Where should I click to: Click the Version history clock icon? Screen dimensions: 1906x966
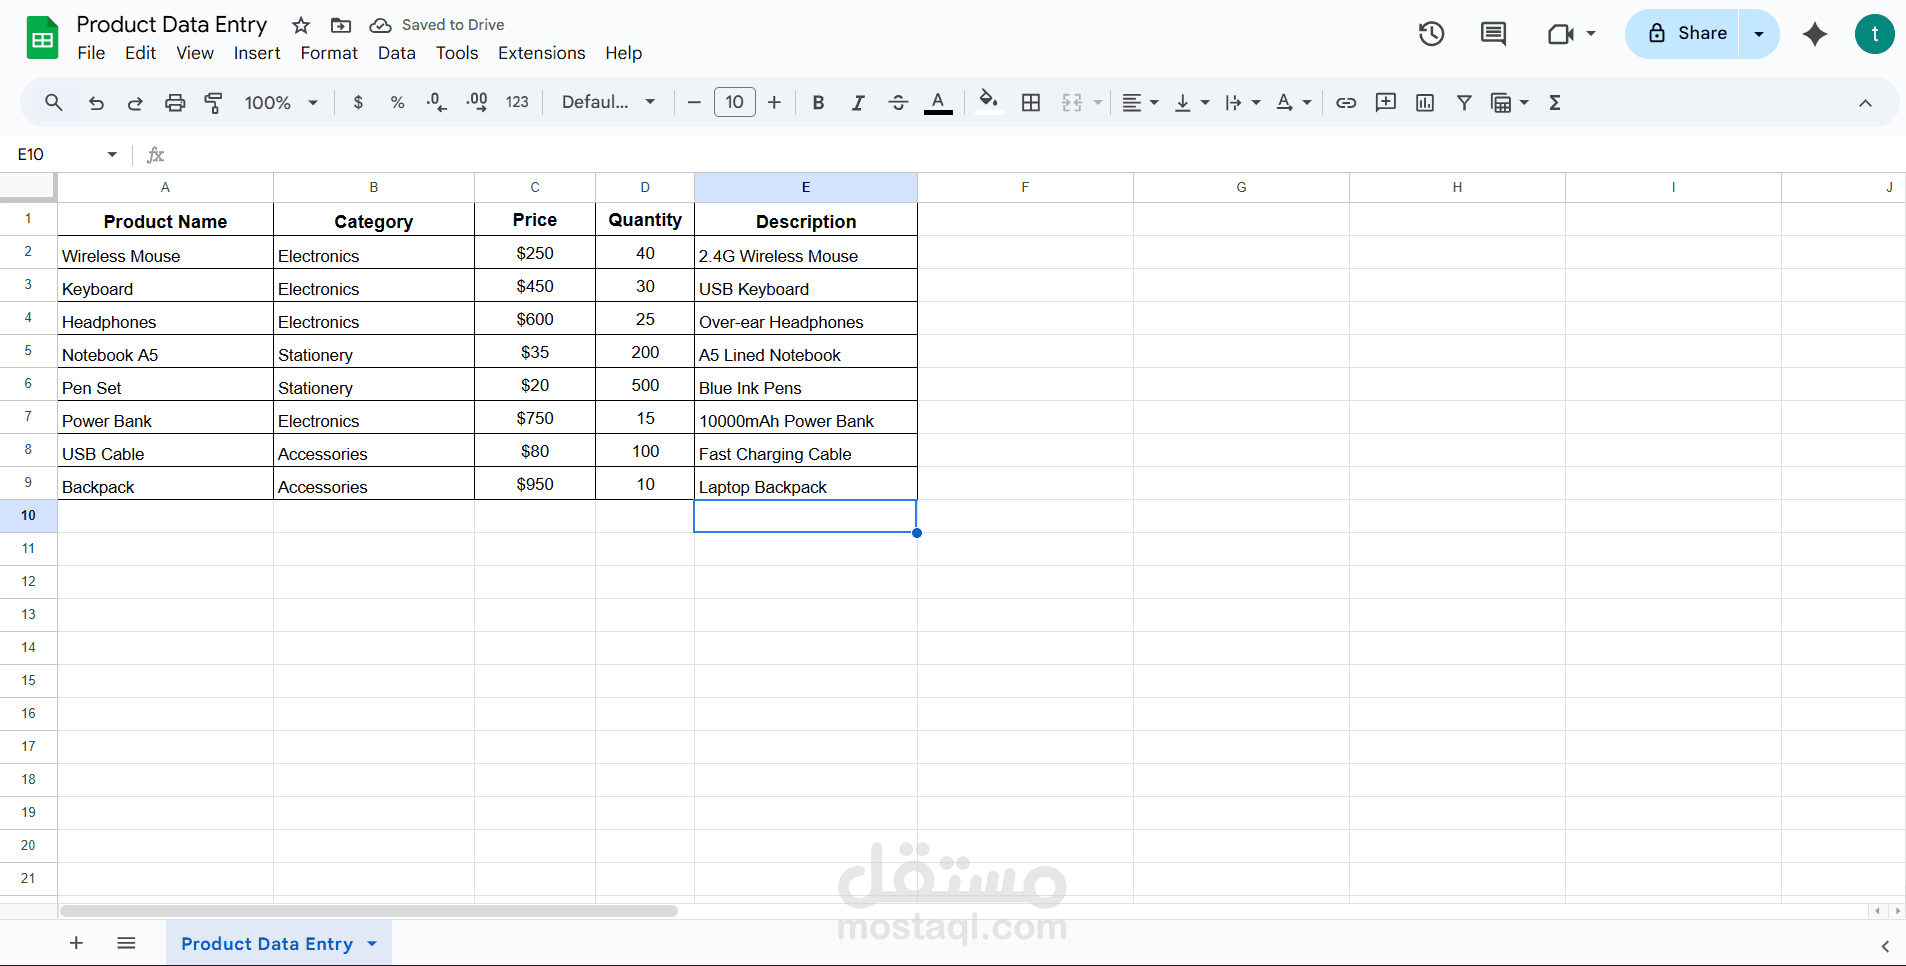[1430, 33]
